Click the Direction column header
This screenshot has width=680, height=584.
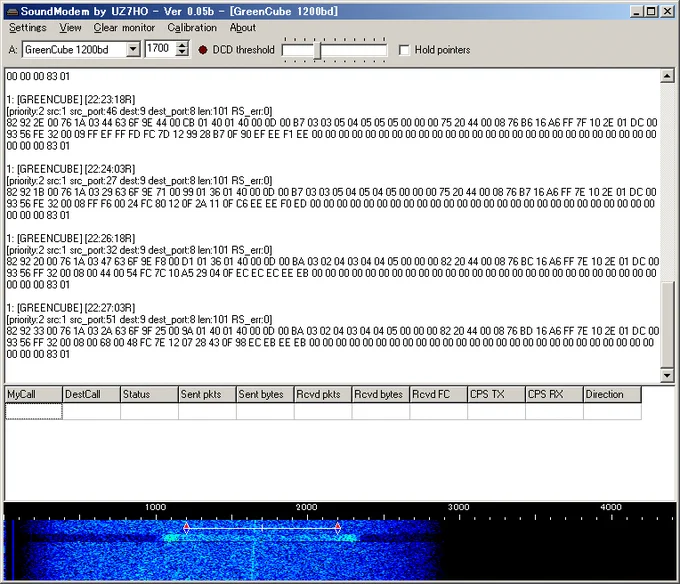tap(612, 395)
